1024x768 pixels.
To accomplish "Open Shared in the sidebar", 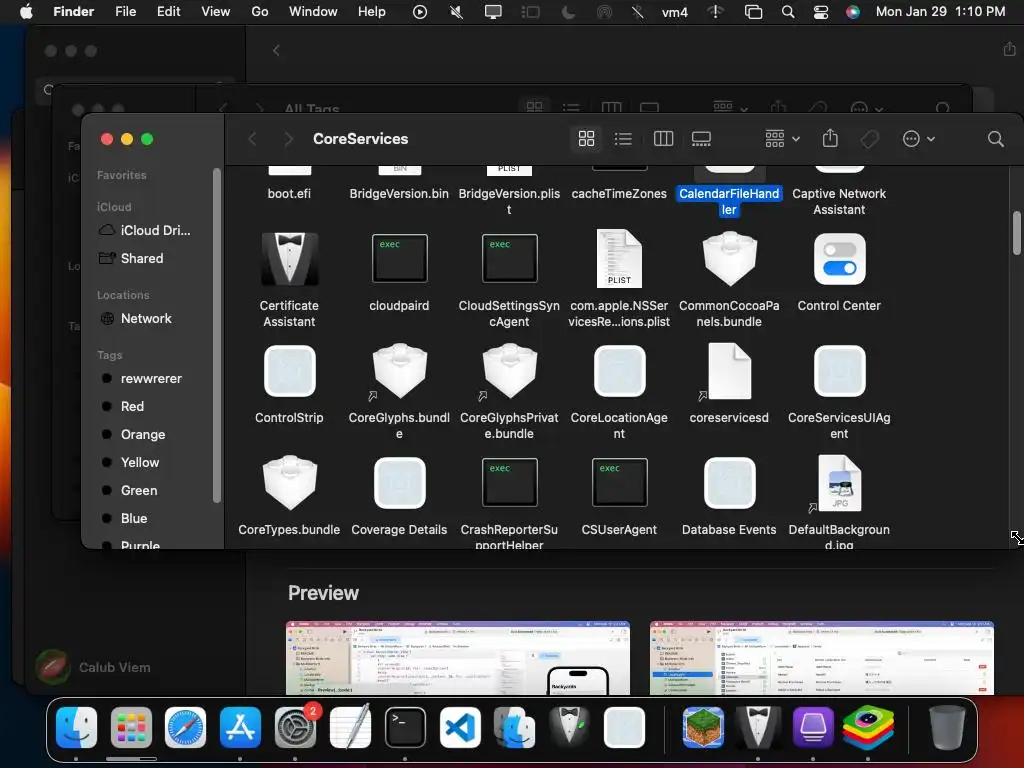I will tap(154, 259).
